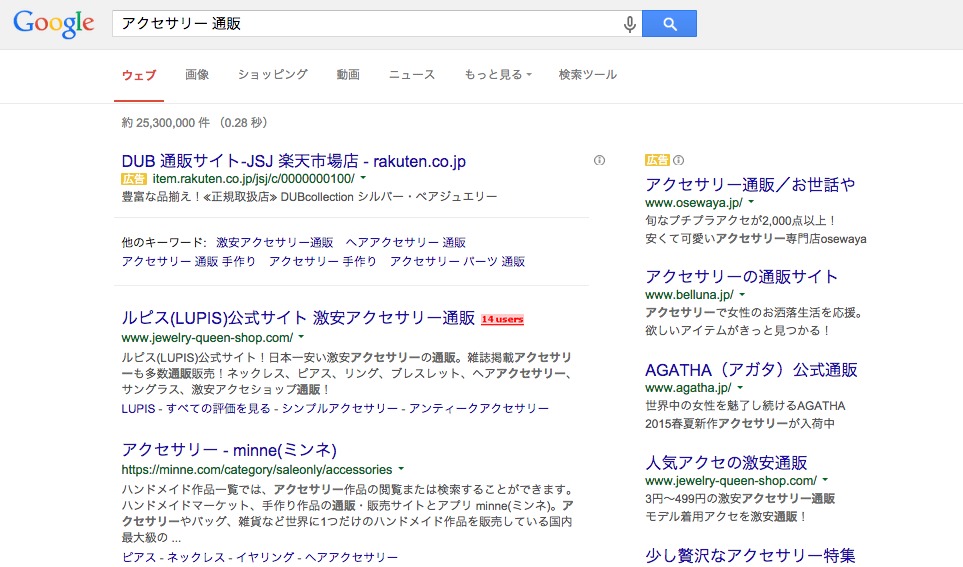The width and height of the screenshot is (963, 567).
Task: Select the ウェブ tab
Action: (x=139, y=75)
